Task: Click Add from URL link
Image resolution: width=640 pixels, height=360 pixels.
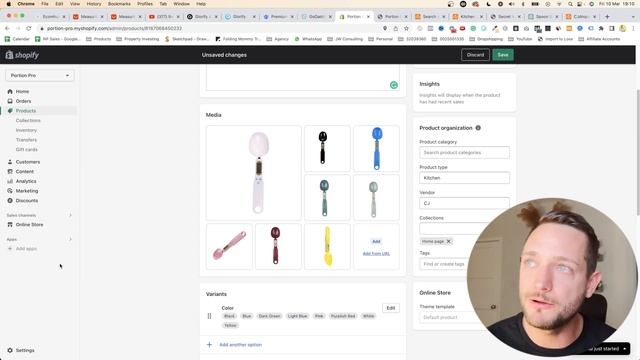Action: coord(376,254)
